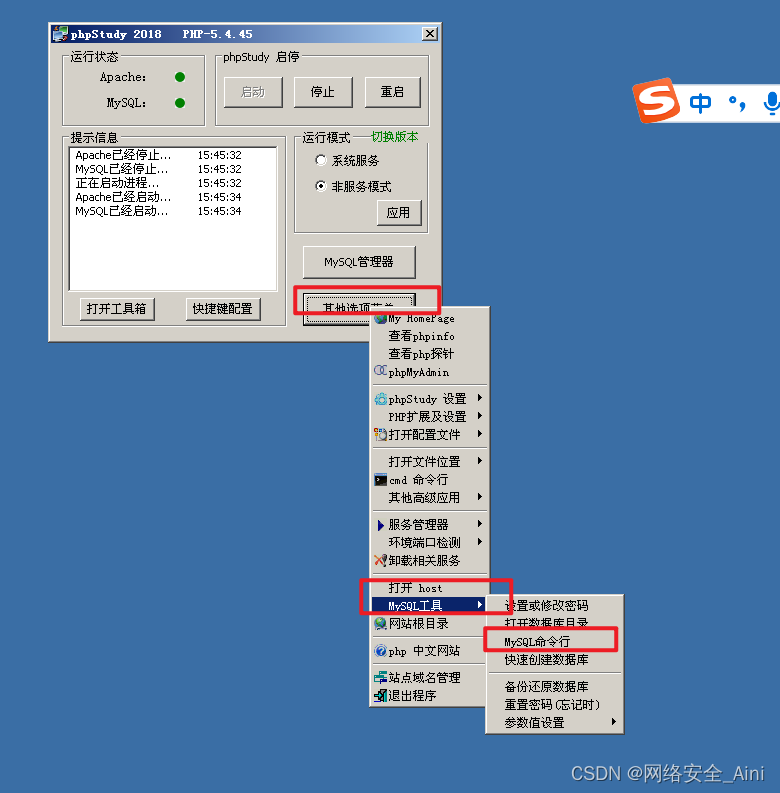Click 'Apache已经停止...' log line
Viewport: 780px width, 793px height.
click(158, 155)
